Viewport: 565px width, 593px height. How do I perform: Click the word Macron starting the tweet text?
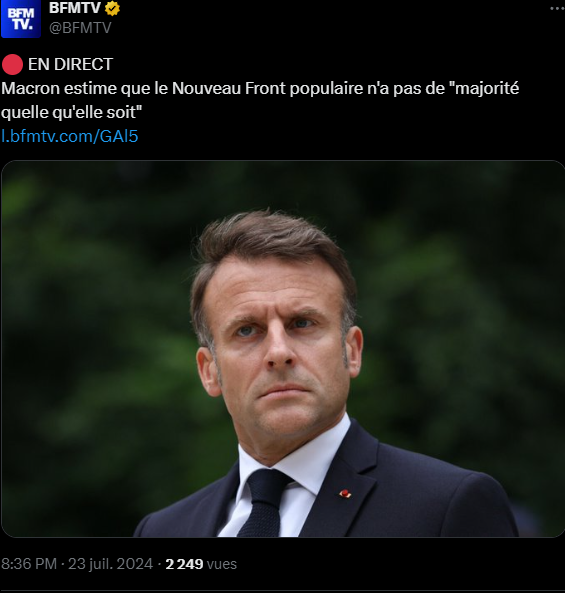[x=31, y=88]
